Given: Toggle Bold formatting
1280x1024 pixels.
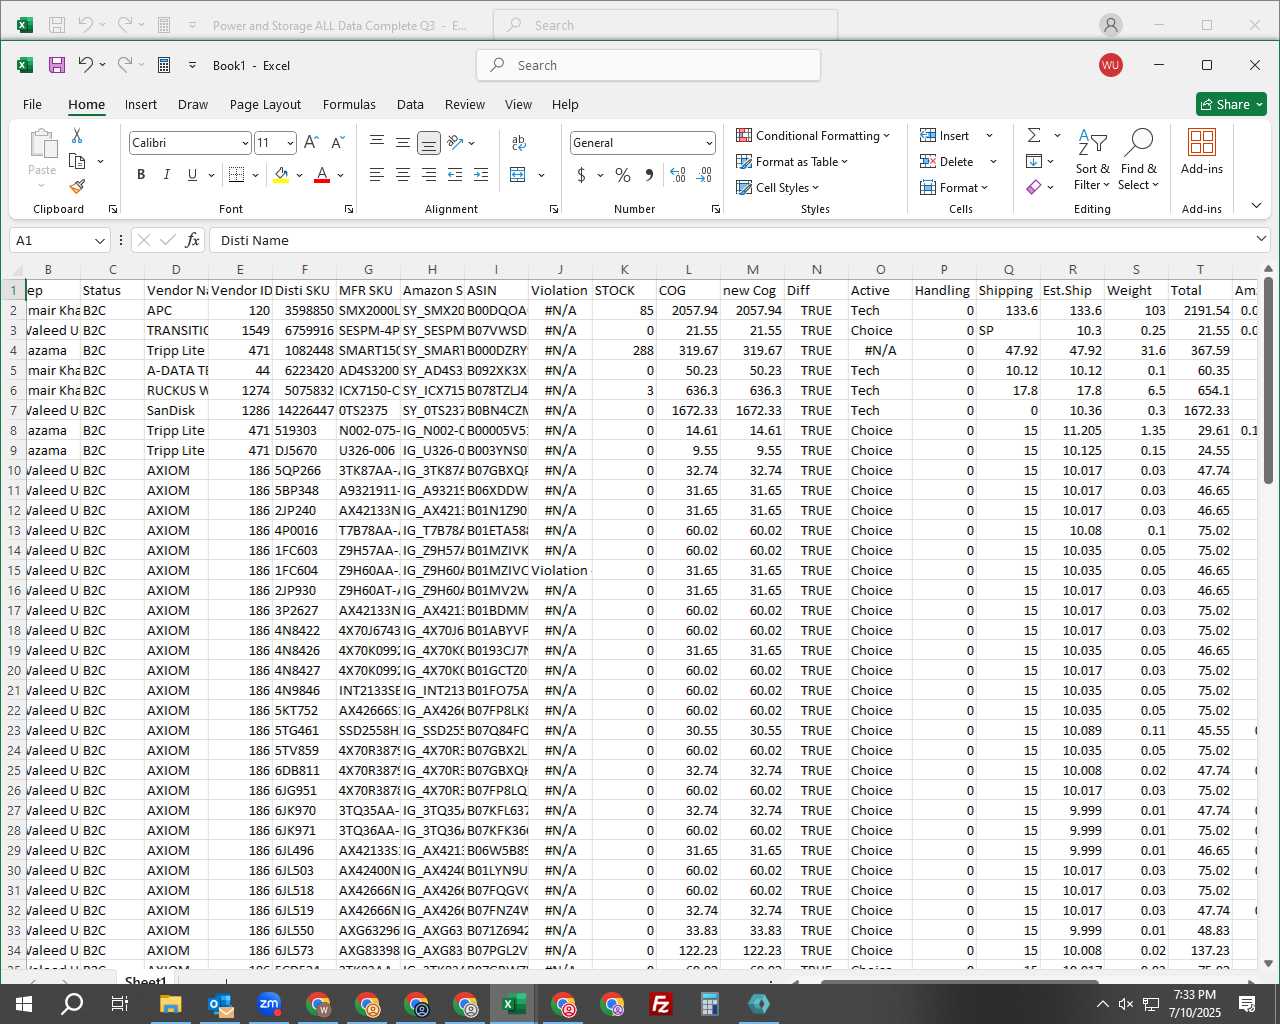Looking at the screenshot, I should click(141, 175).
